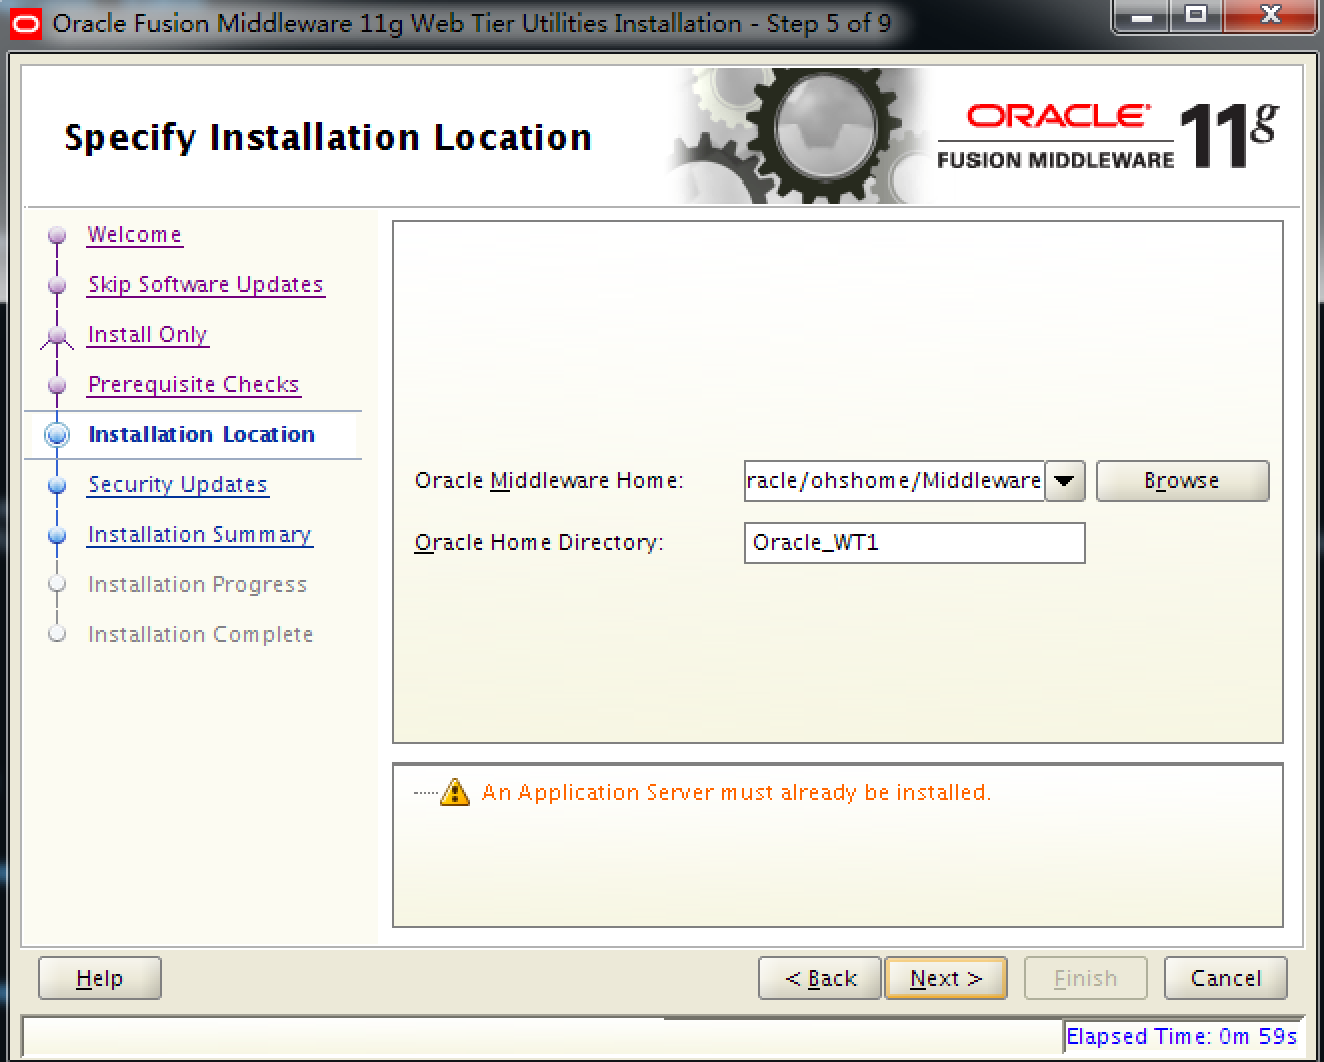Open the Skip Software Updates step
Screen dimensions: 1324x1062
205,285
